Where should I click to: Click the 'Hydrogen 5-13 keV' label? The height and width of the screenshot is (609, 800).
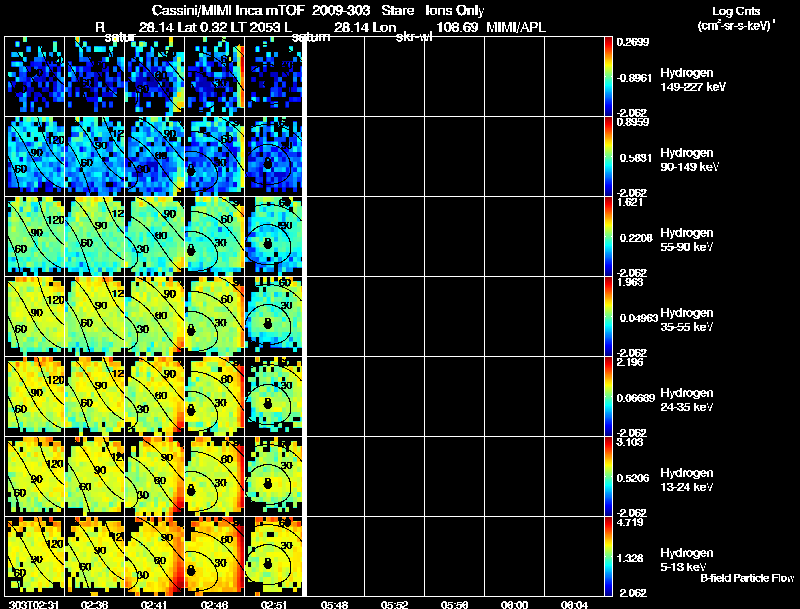(687, 560)
